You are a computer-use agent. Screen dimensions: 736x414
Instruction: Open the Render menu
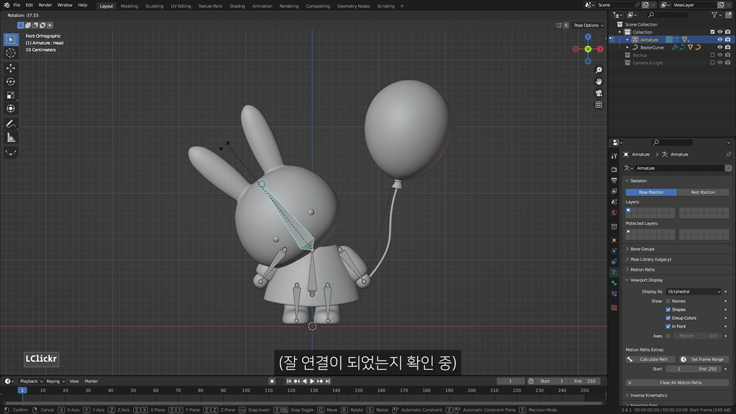45,5
